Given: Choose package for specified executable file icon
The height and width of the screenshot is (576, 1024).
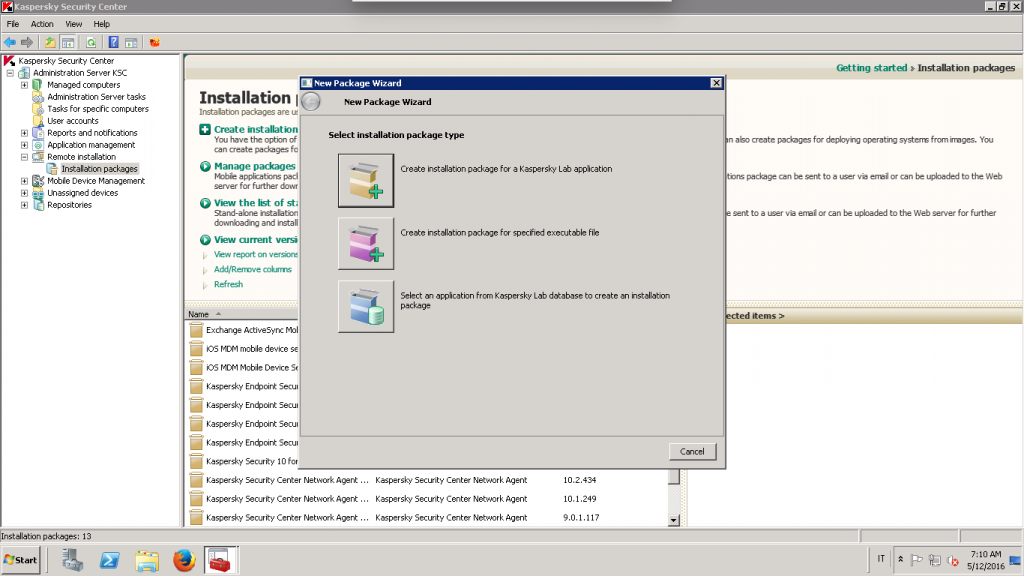Looking at the screenshot, I should click(366, 244).
